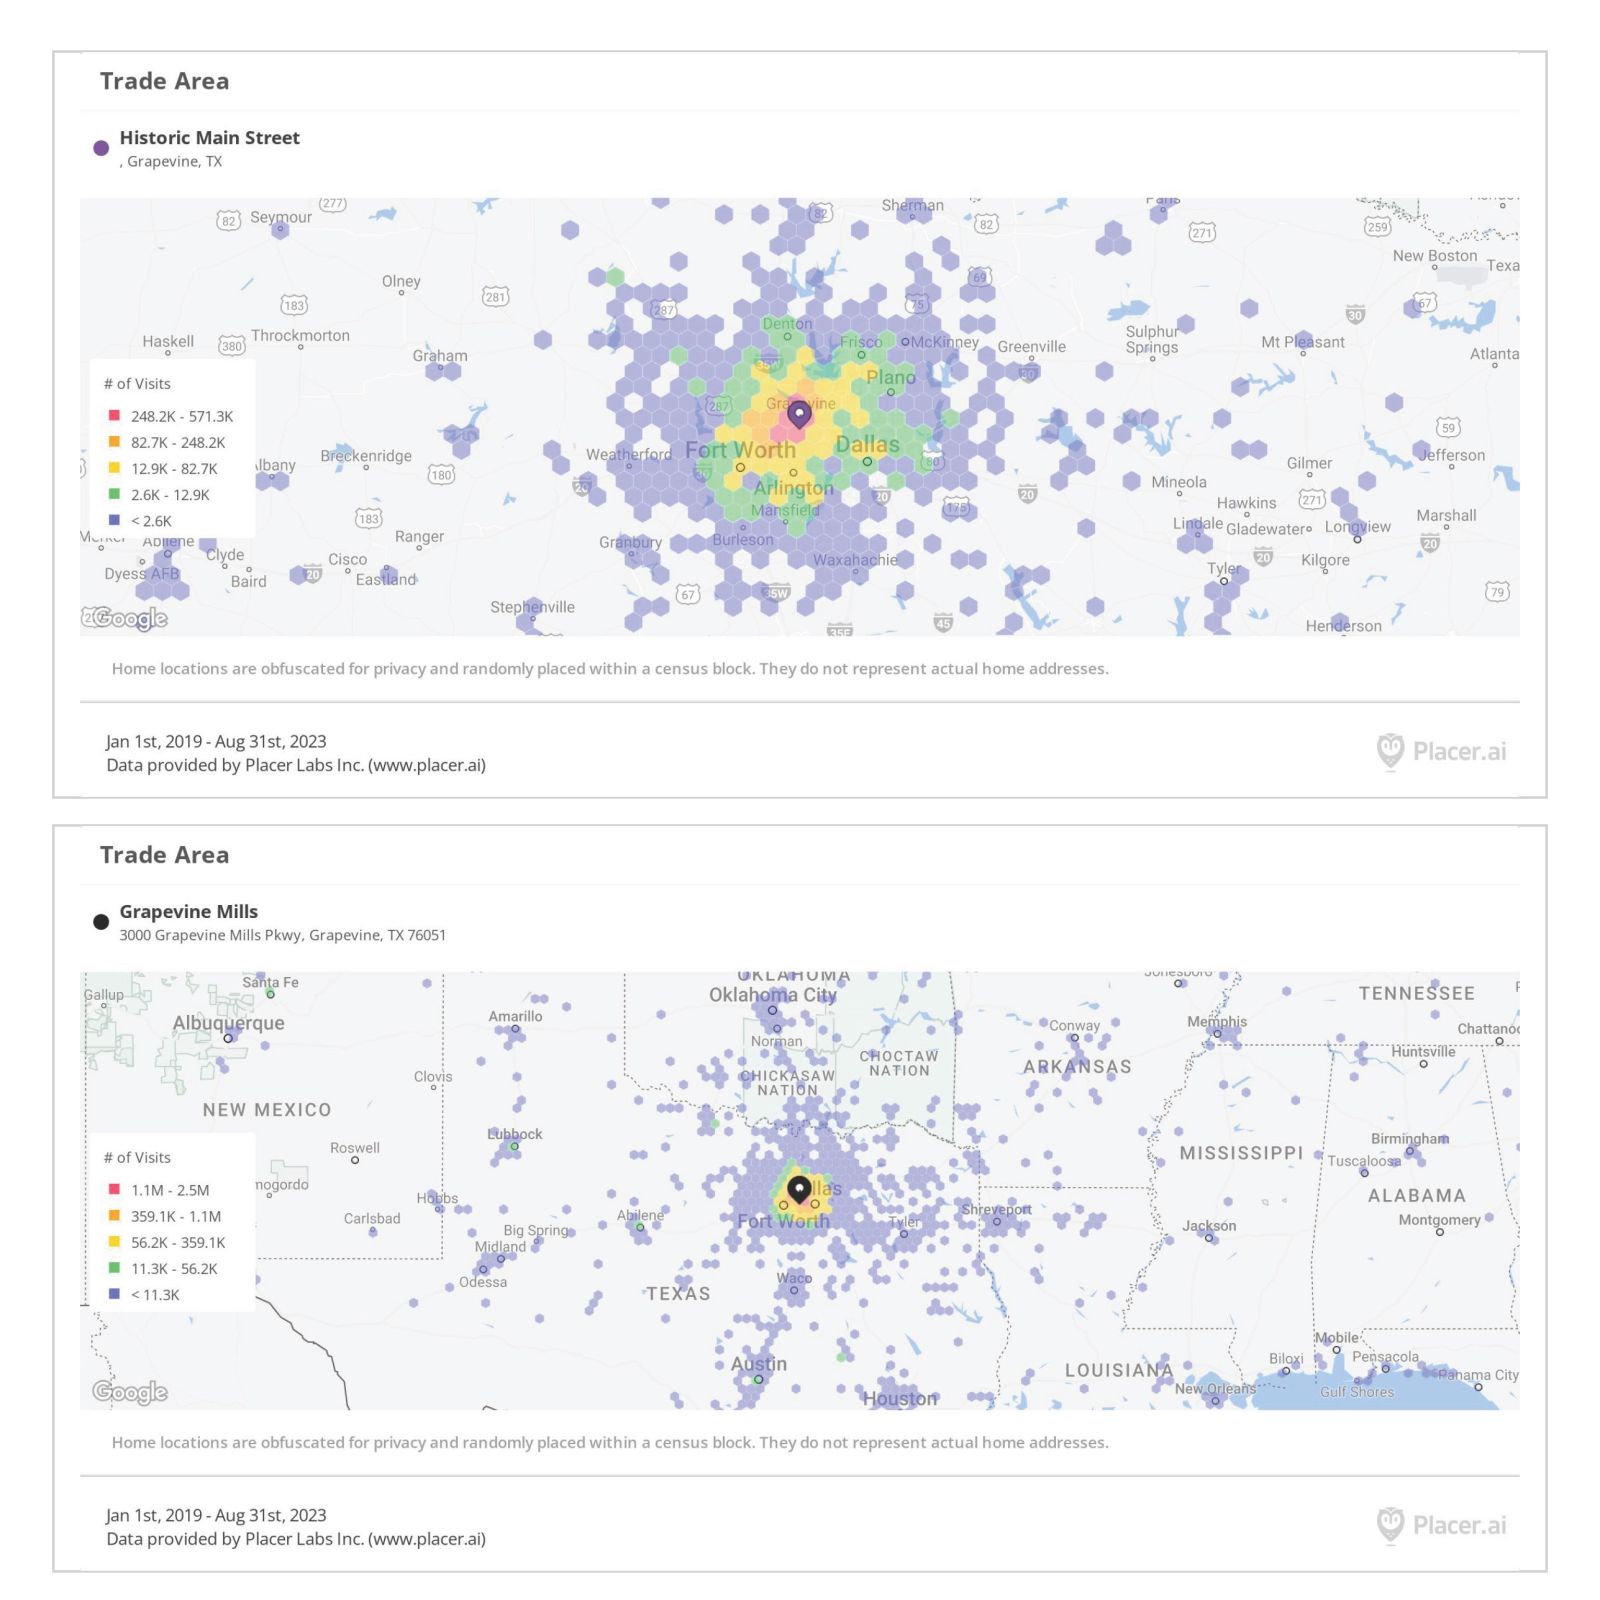Click highway 79 shield southeast of Marshall
Screen dimensions: 1600x1600
(1497, 592)
